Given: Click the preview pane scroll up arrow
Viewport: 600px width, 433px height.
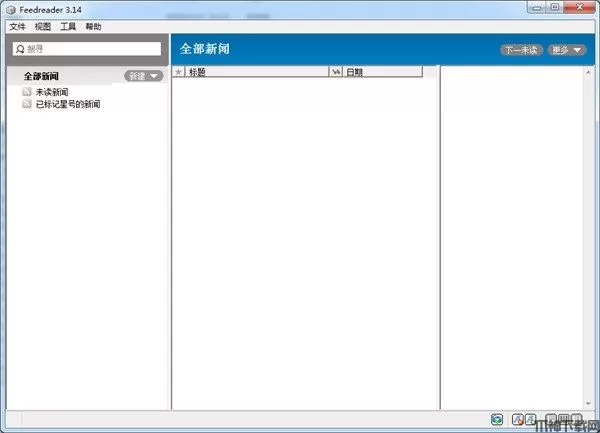Looking at the screenshot, I should (588, 72).
